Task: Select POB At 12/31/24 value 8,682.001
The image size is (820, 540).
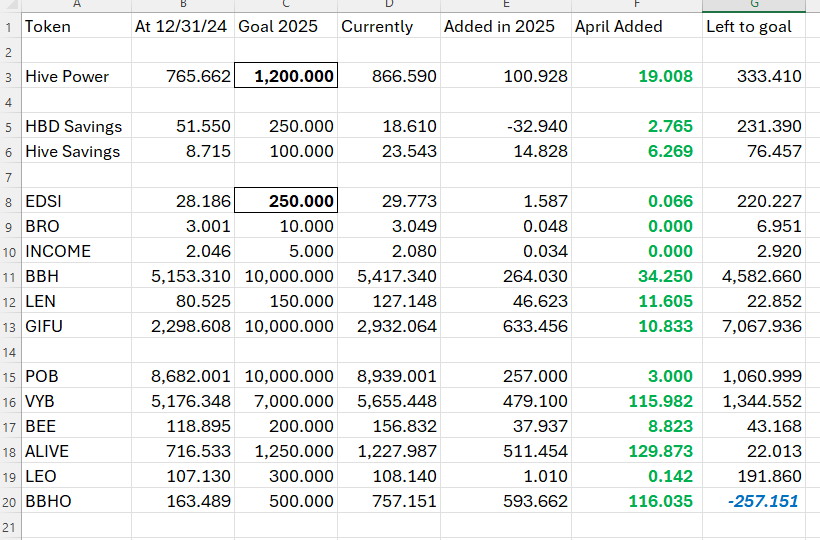Action: coord(183,376)
